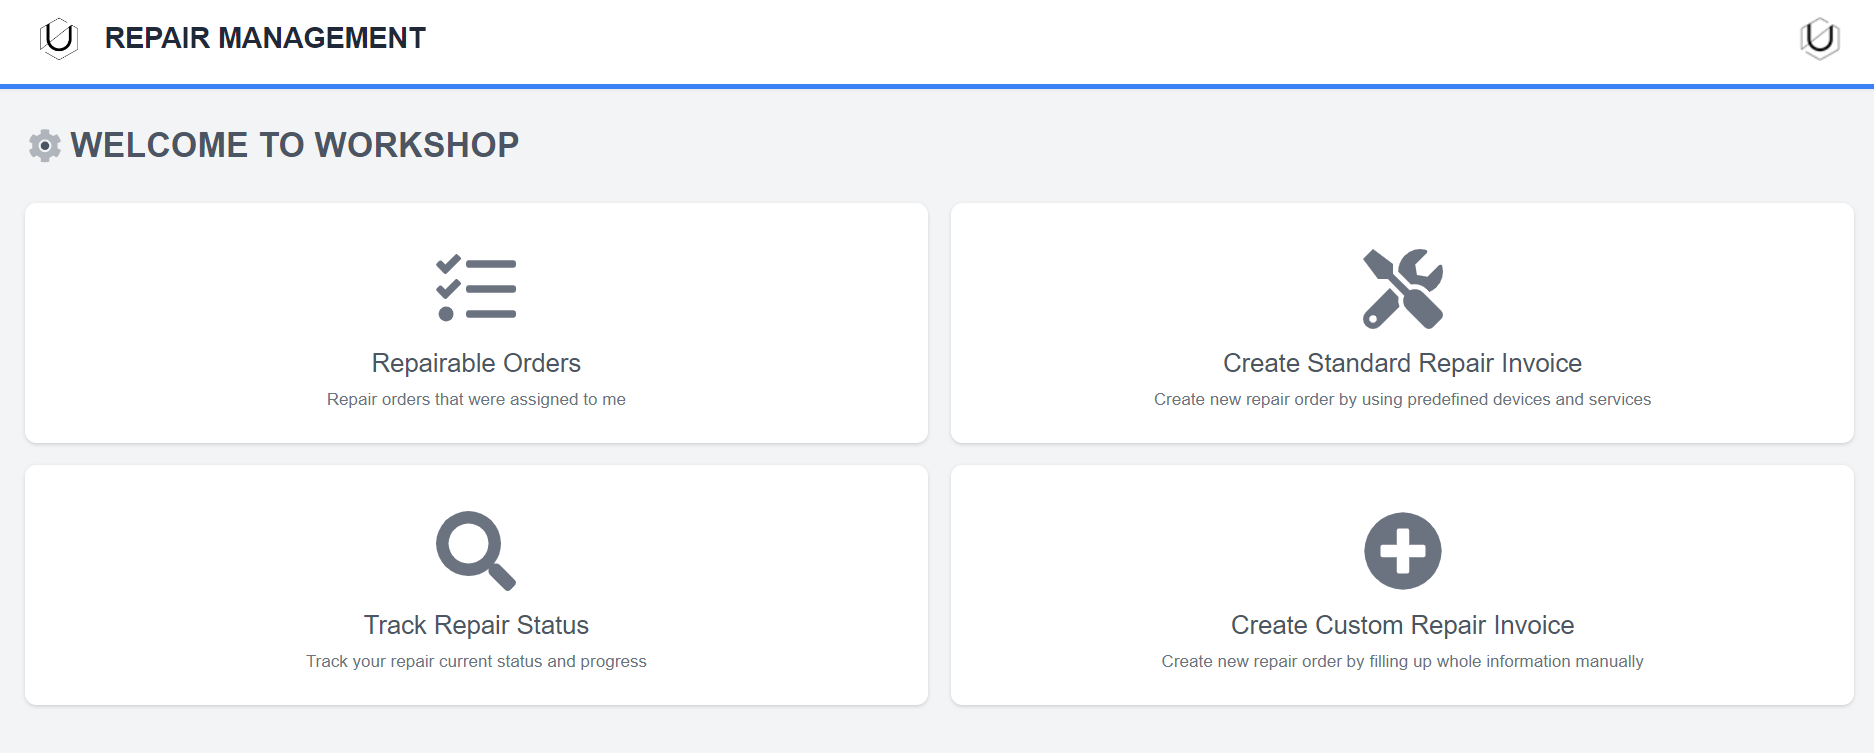
Task: Click the checklist icon for Repairable Orders
Action: tap(476, 288)
